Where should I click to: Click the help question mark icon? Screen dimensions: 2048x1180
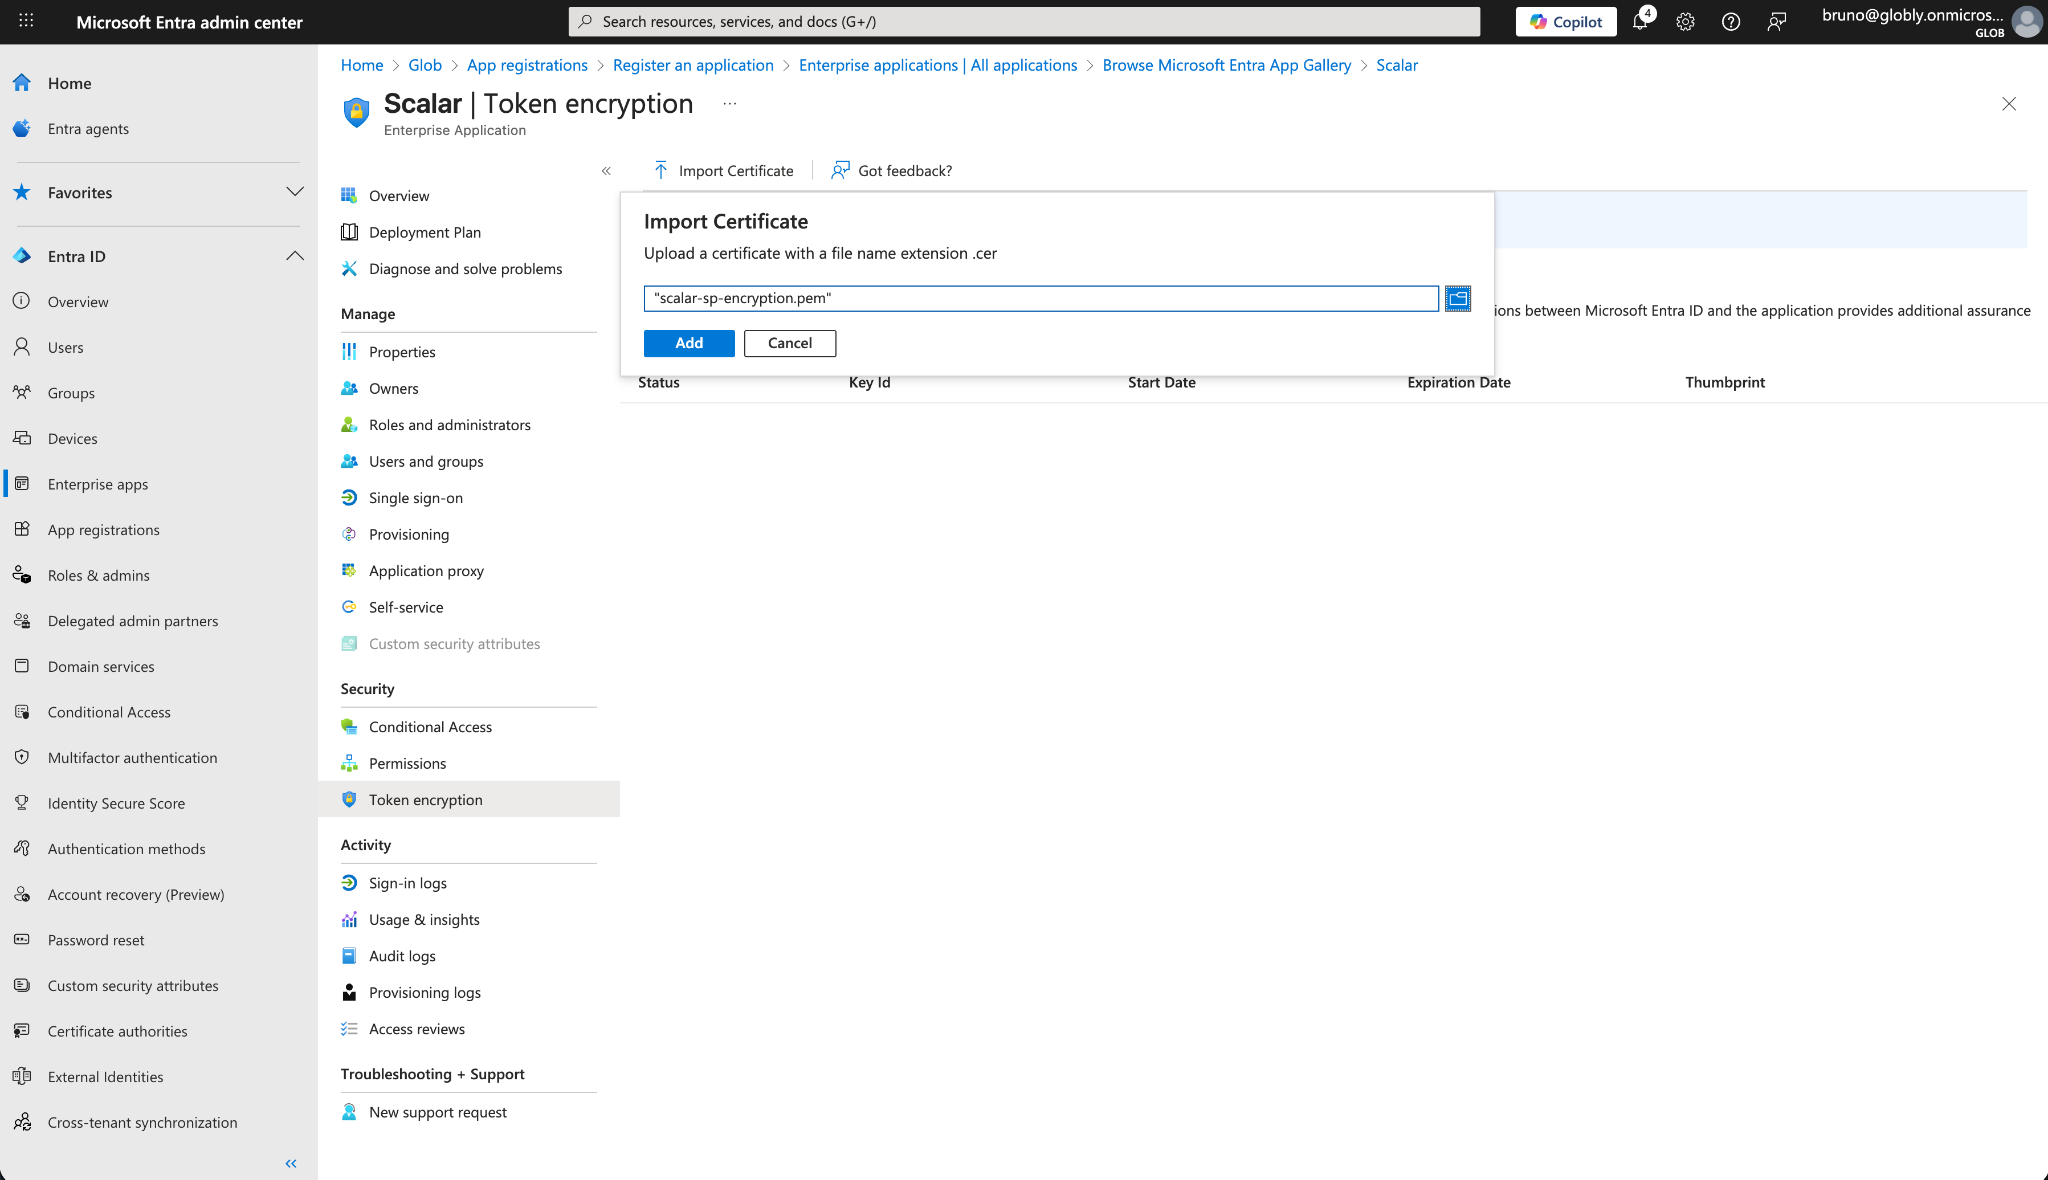point(1731,22)
